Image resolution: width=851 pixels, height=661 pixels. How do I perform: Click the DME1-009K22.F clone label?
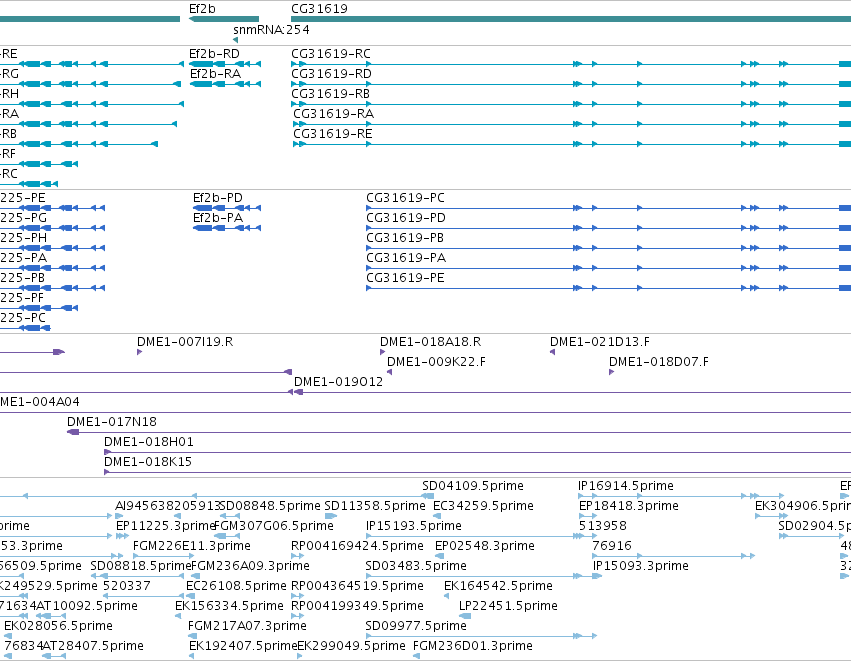(436, 362)
